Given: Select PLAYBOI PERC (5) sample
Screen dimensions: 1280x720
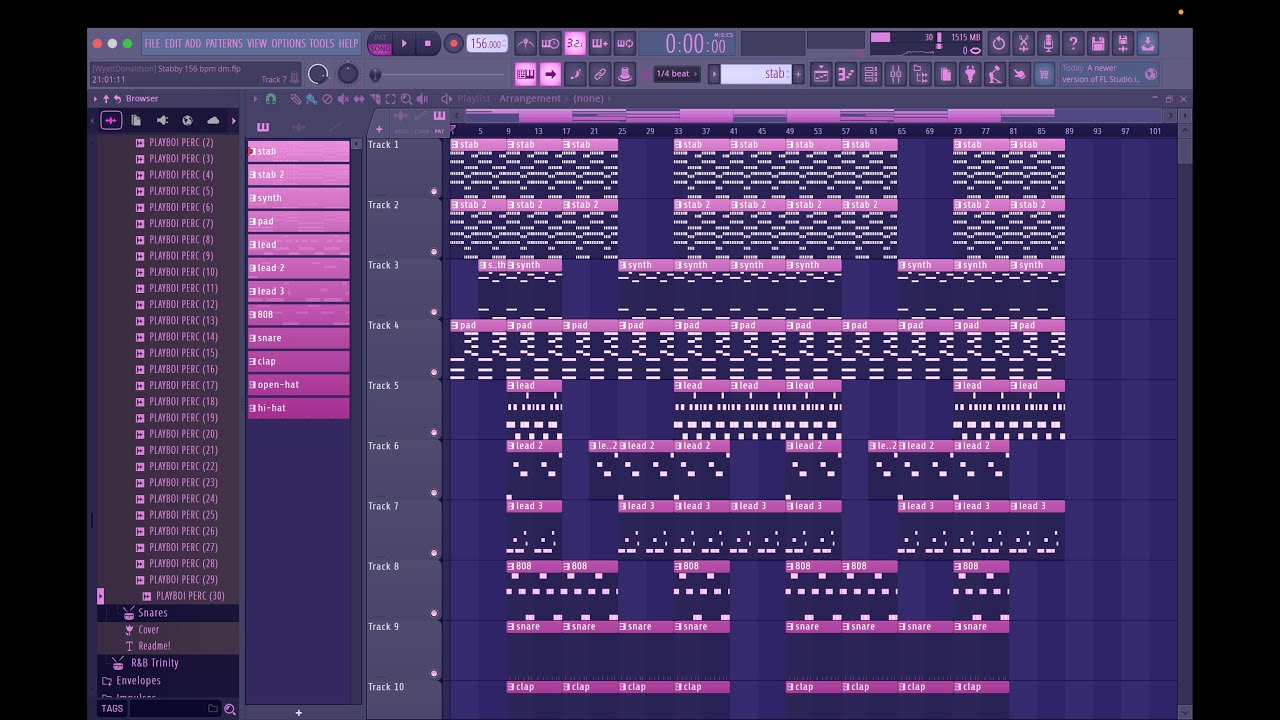Looking at the screenshot, I should point(181,191).
